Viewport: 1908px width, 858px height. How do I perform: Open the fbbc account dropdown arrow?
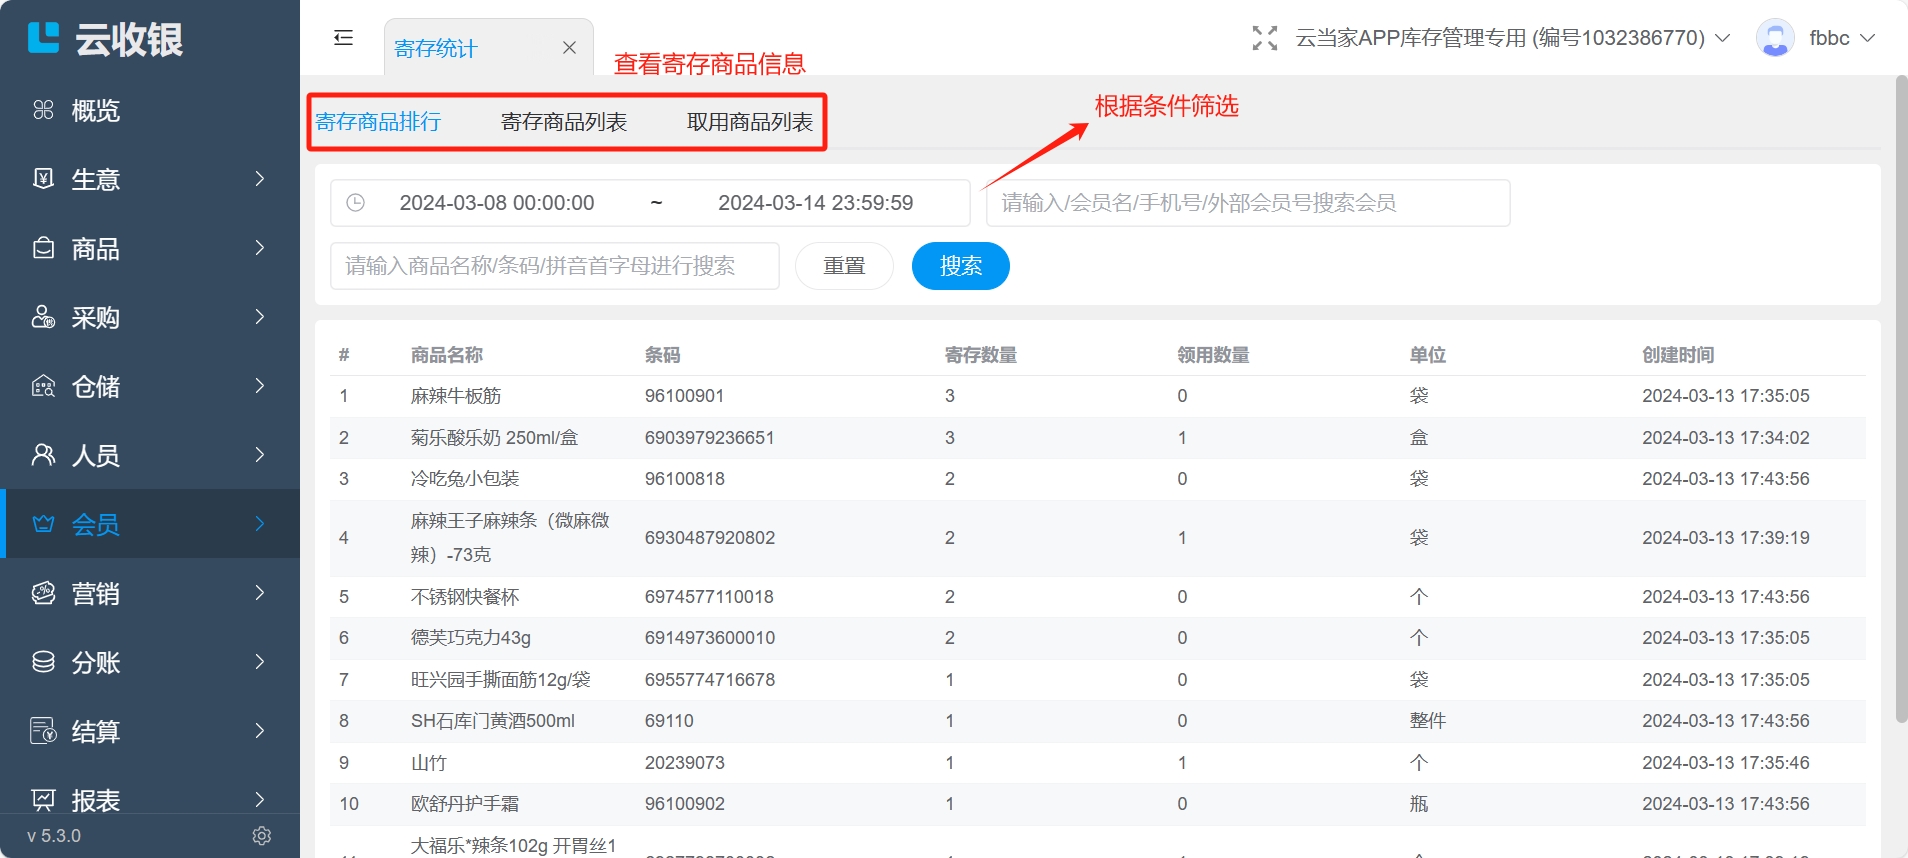click(1867, 38)
